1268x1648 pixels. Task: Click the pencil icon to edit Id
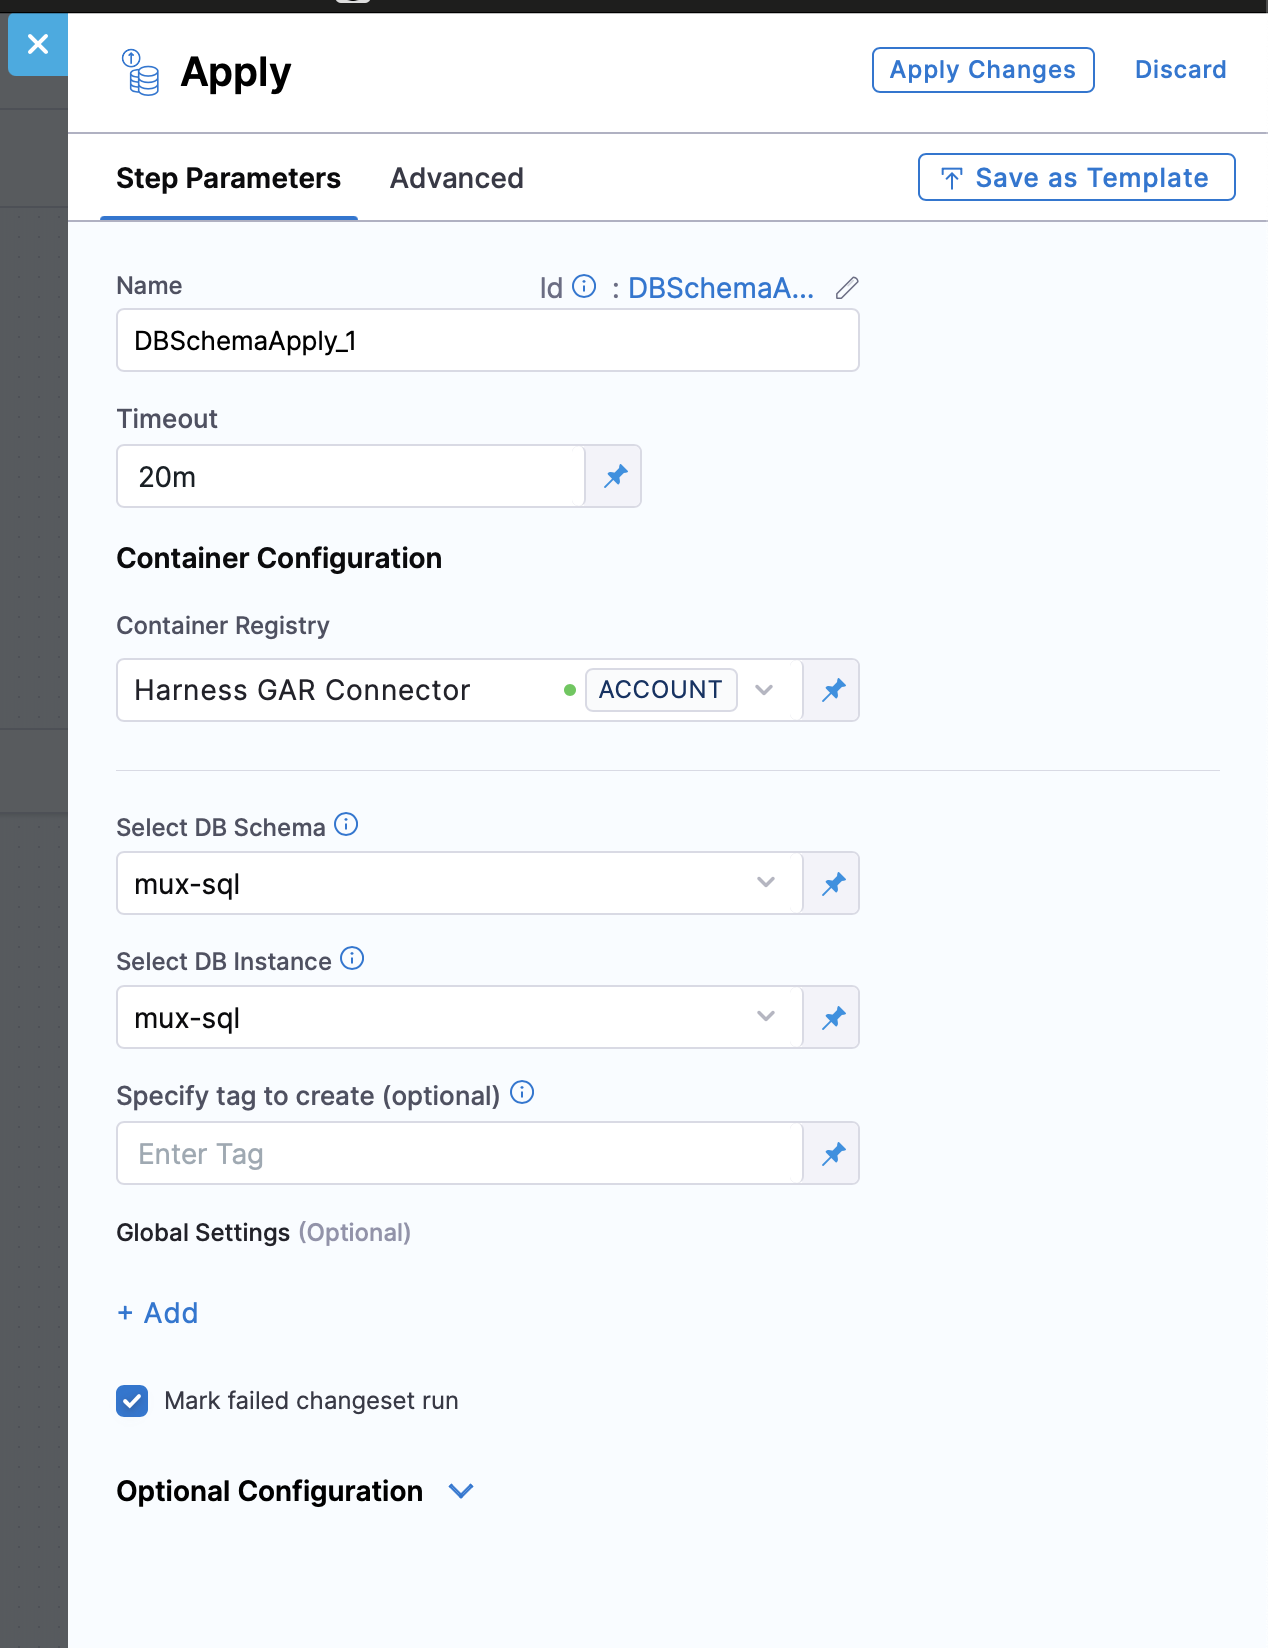[x=847, y=288]
